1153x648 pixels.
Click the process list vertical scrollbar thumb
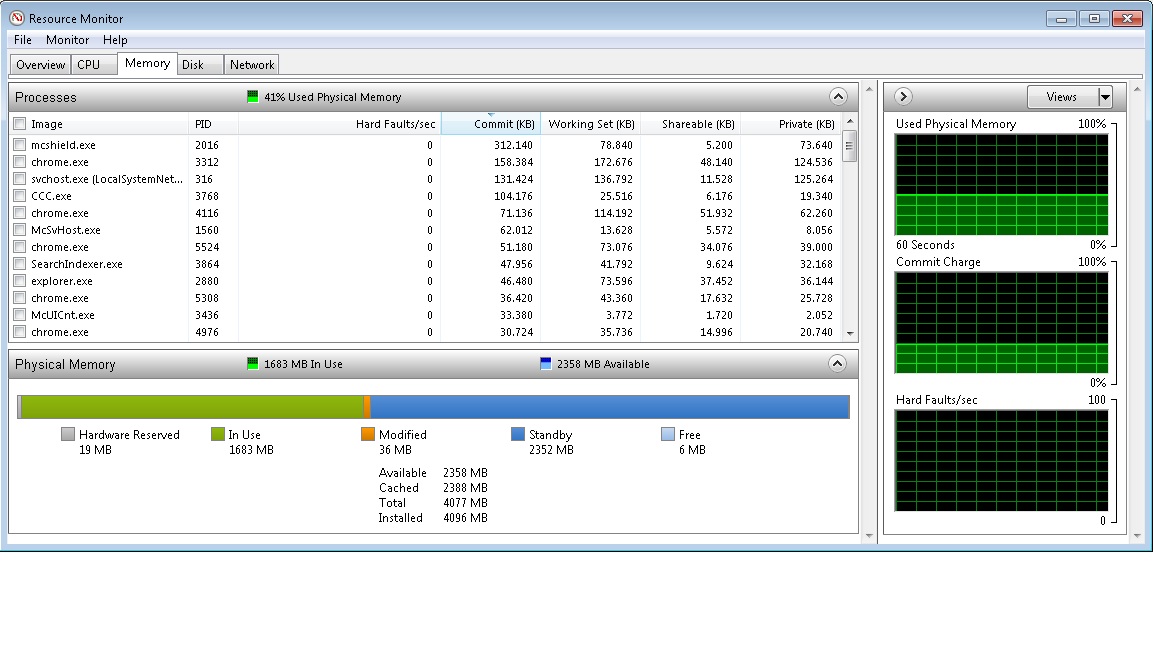coord(850,146)
